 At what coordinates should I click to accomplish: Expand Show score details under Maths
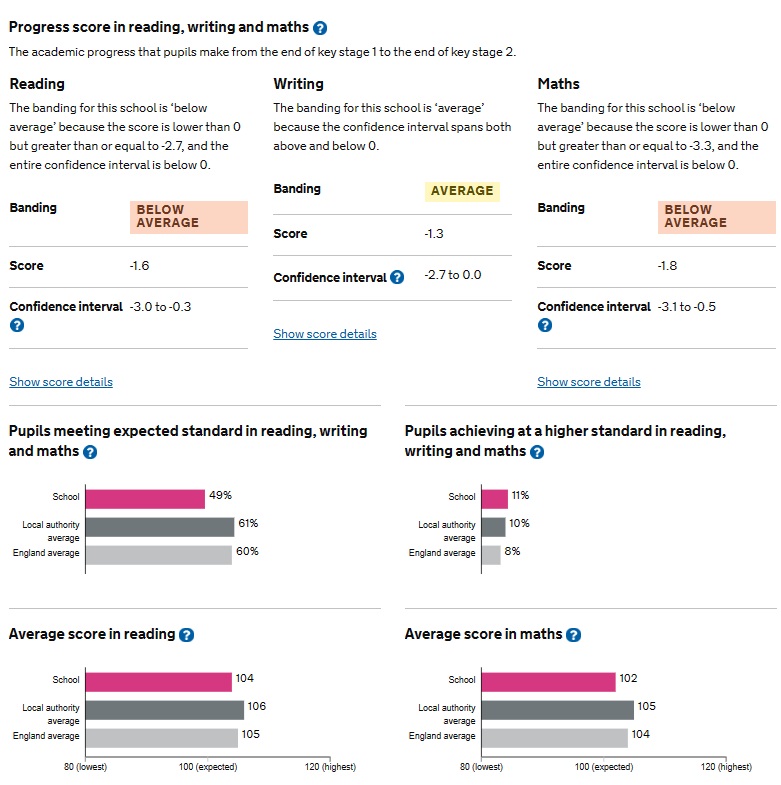point(589,382)
